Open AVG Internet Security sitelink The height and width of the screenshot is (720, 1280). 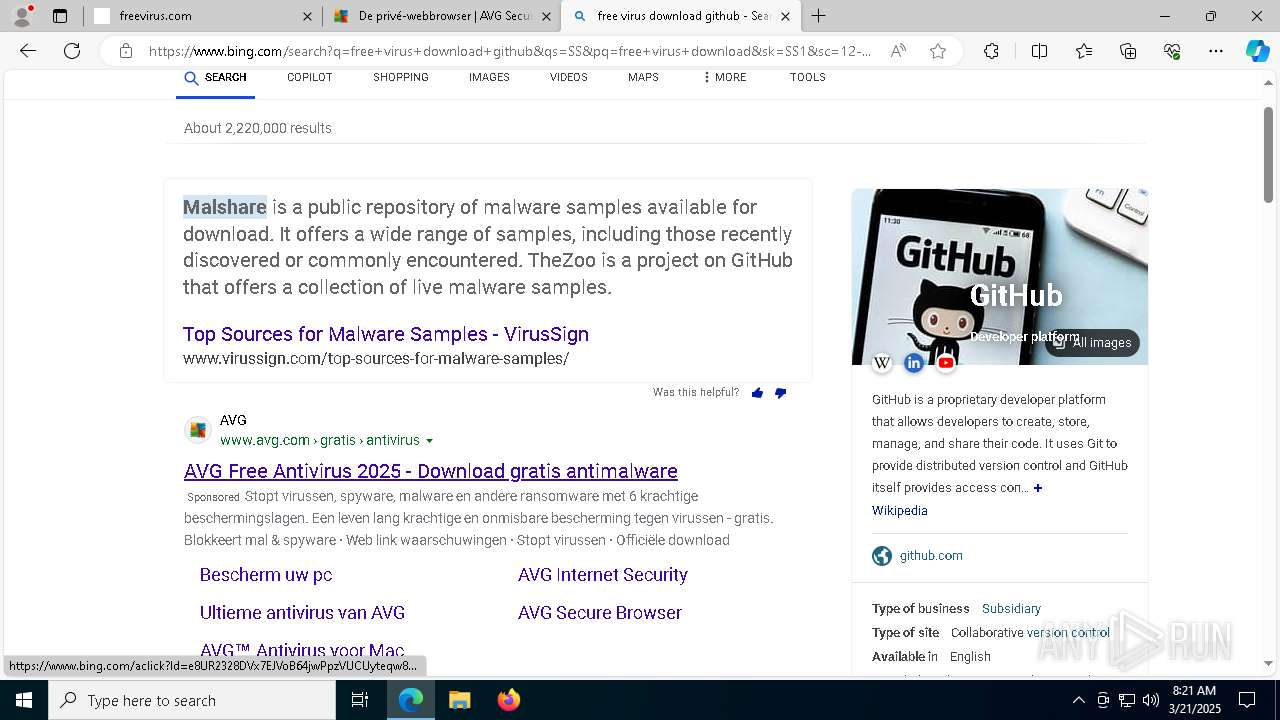603,575
